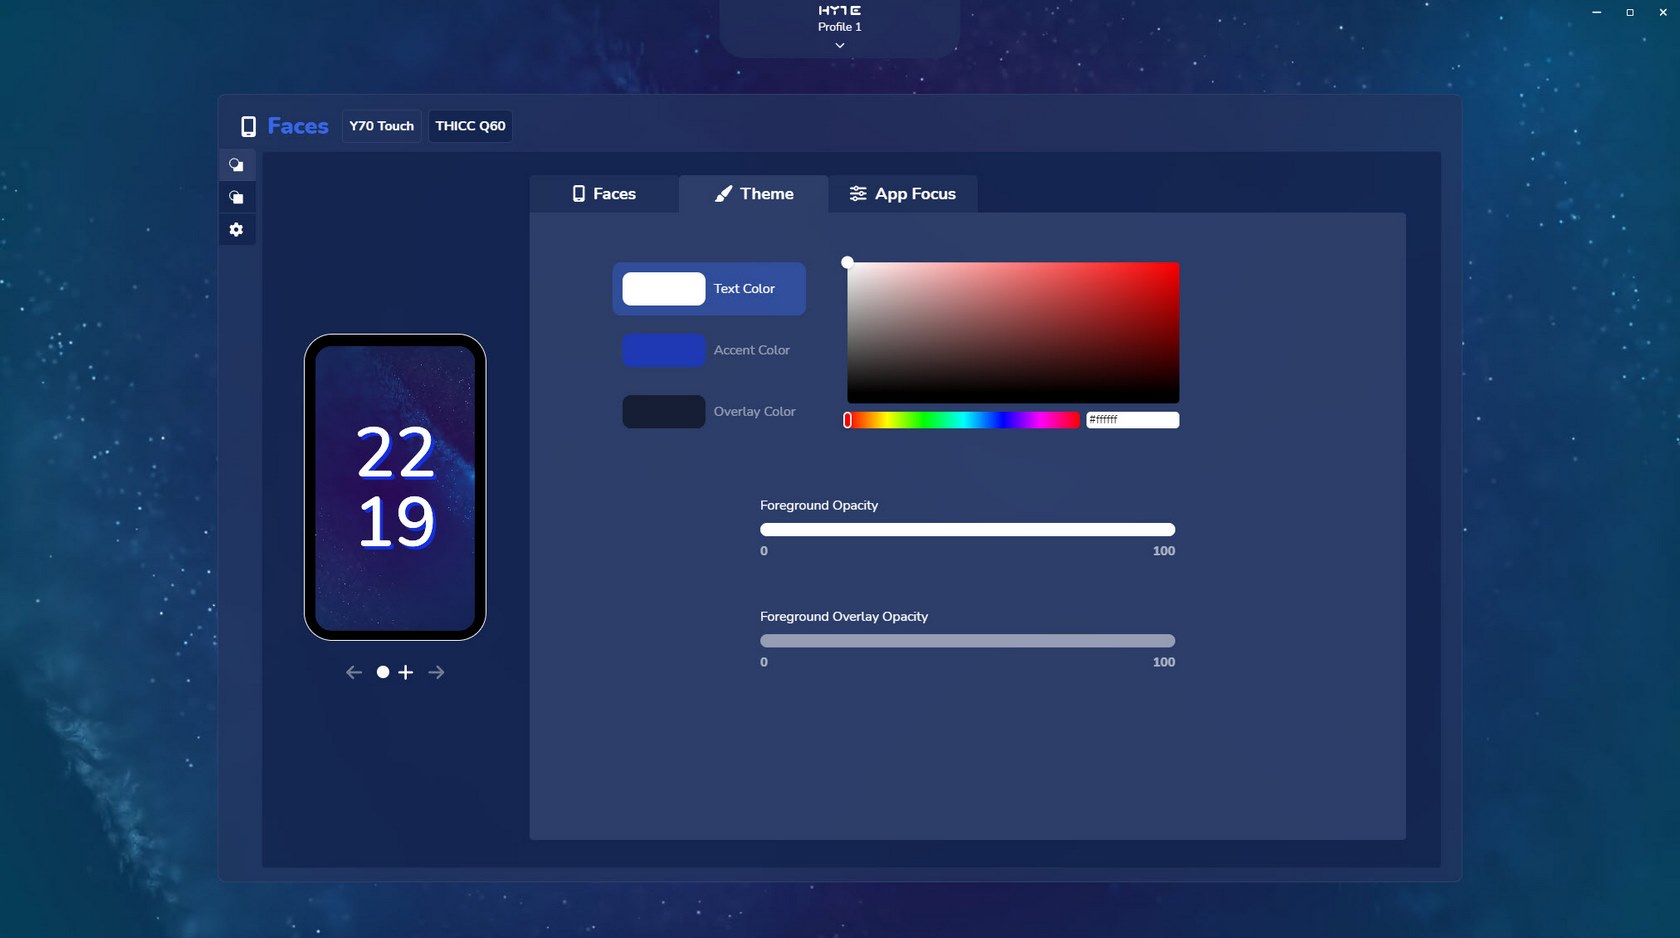Viewport: 1680px width, 938px height.
Task: Select the Overlay Color swatch
Action: [664, 411]
